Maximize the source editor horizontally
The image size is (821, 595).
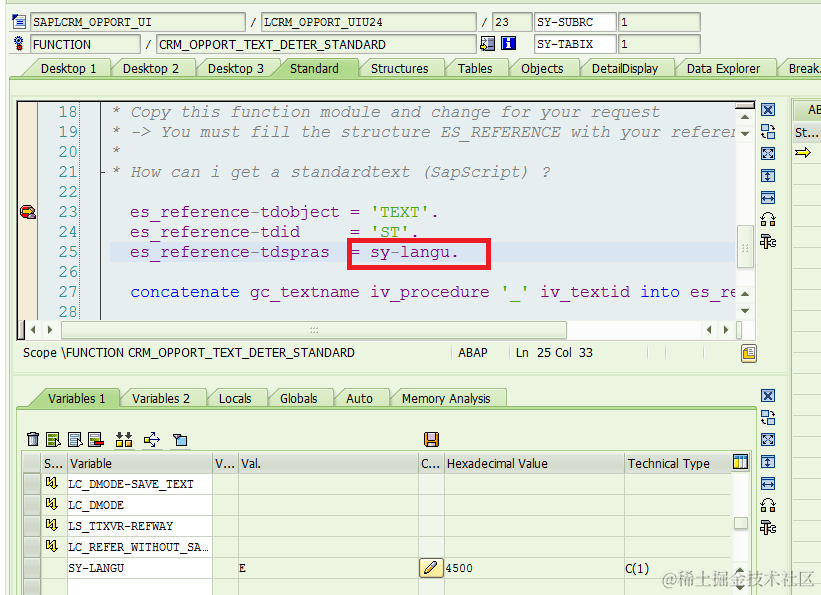click(768, 197)
